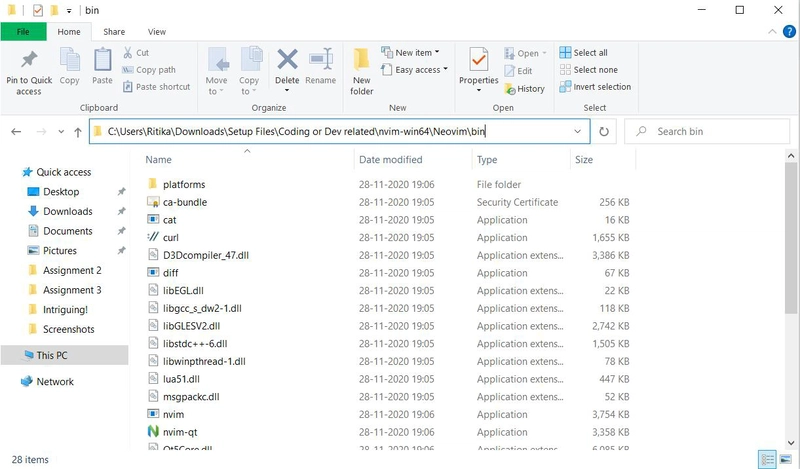Switch to large icons view in status bar
This screenshot has height=469, width=800.
(786, 458)
